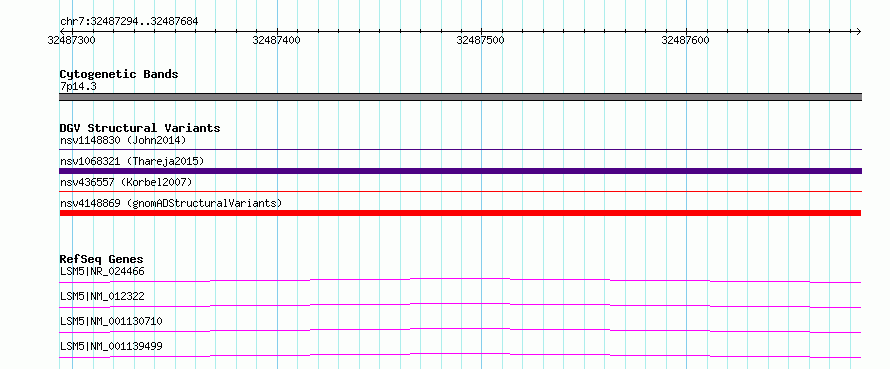Select the thick purple nsv1068321 variant bar

tap(460, 171)
